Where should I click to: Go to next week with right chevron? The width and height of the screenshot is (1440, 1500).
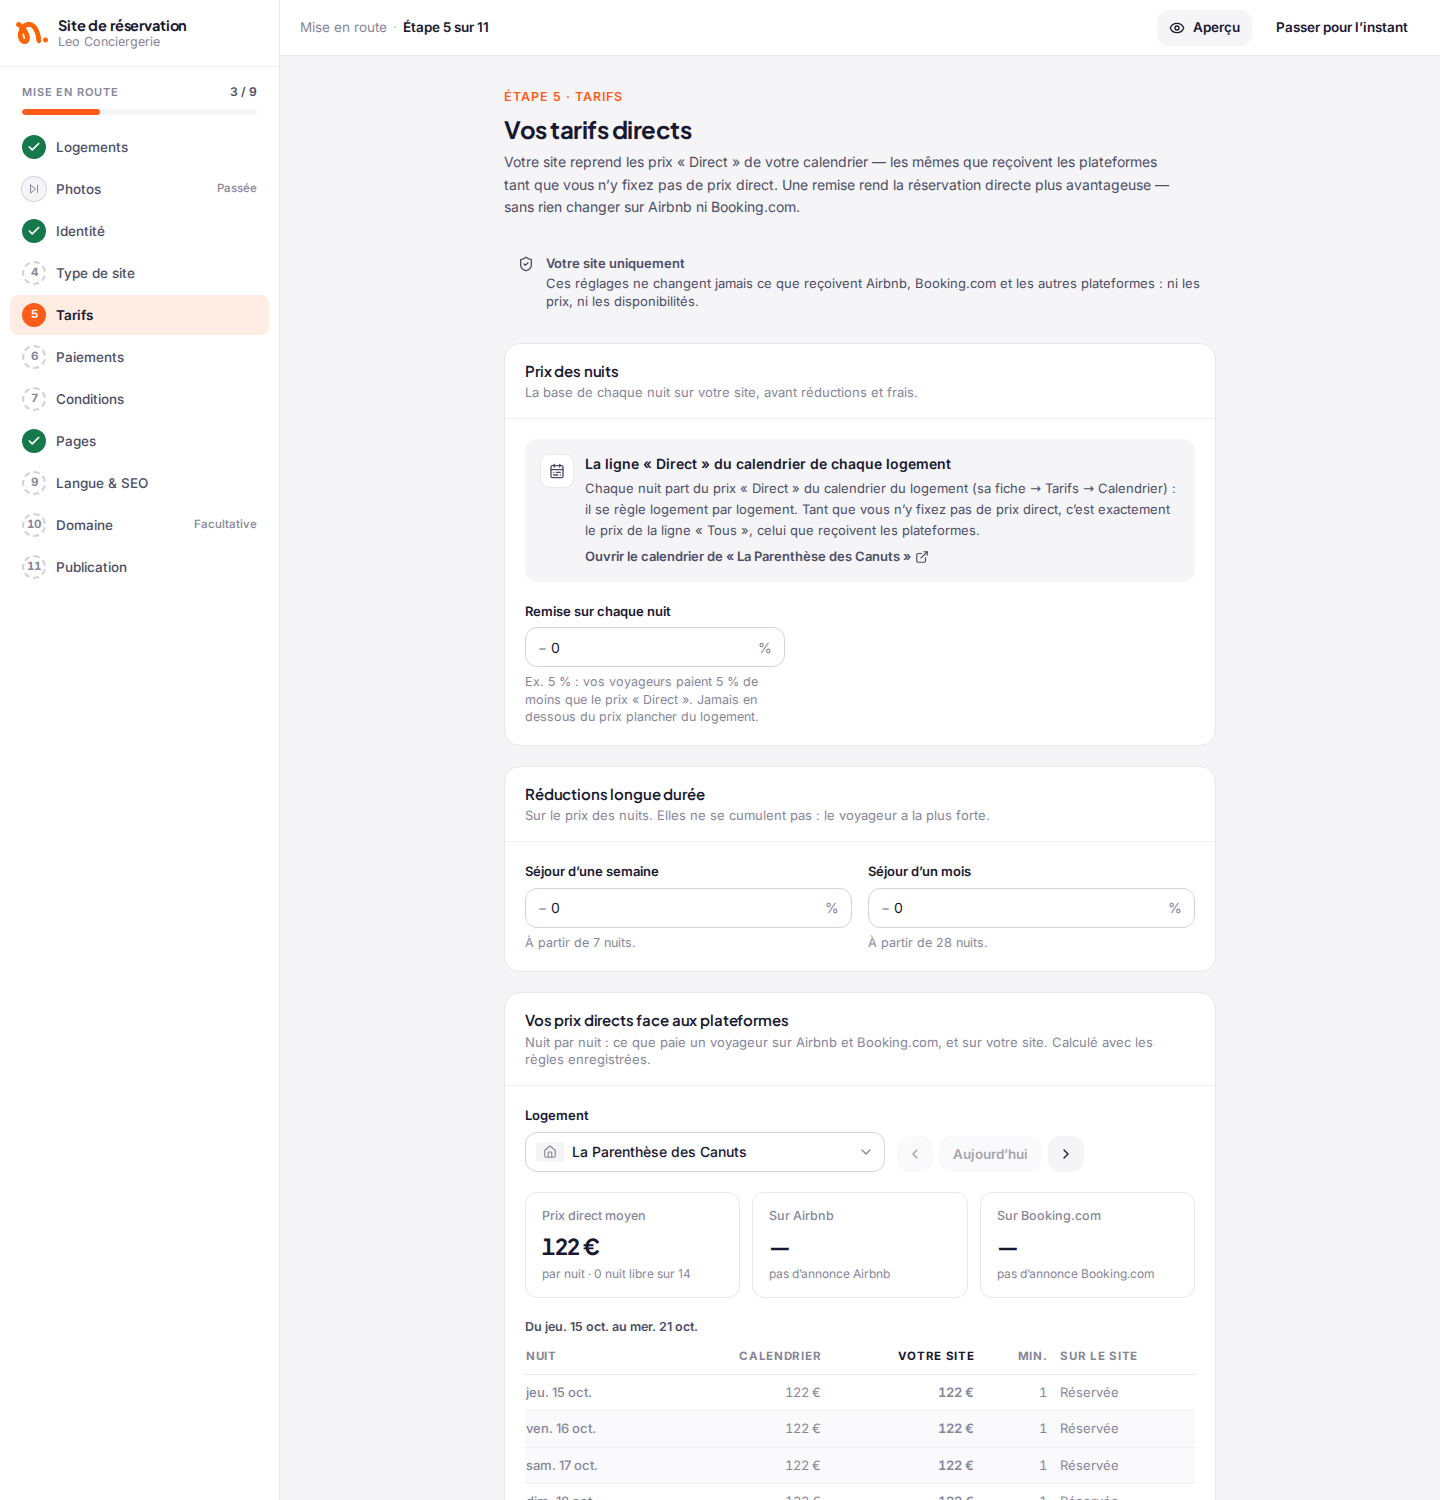pos(1066,1154)
